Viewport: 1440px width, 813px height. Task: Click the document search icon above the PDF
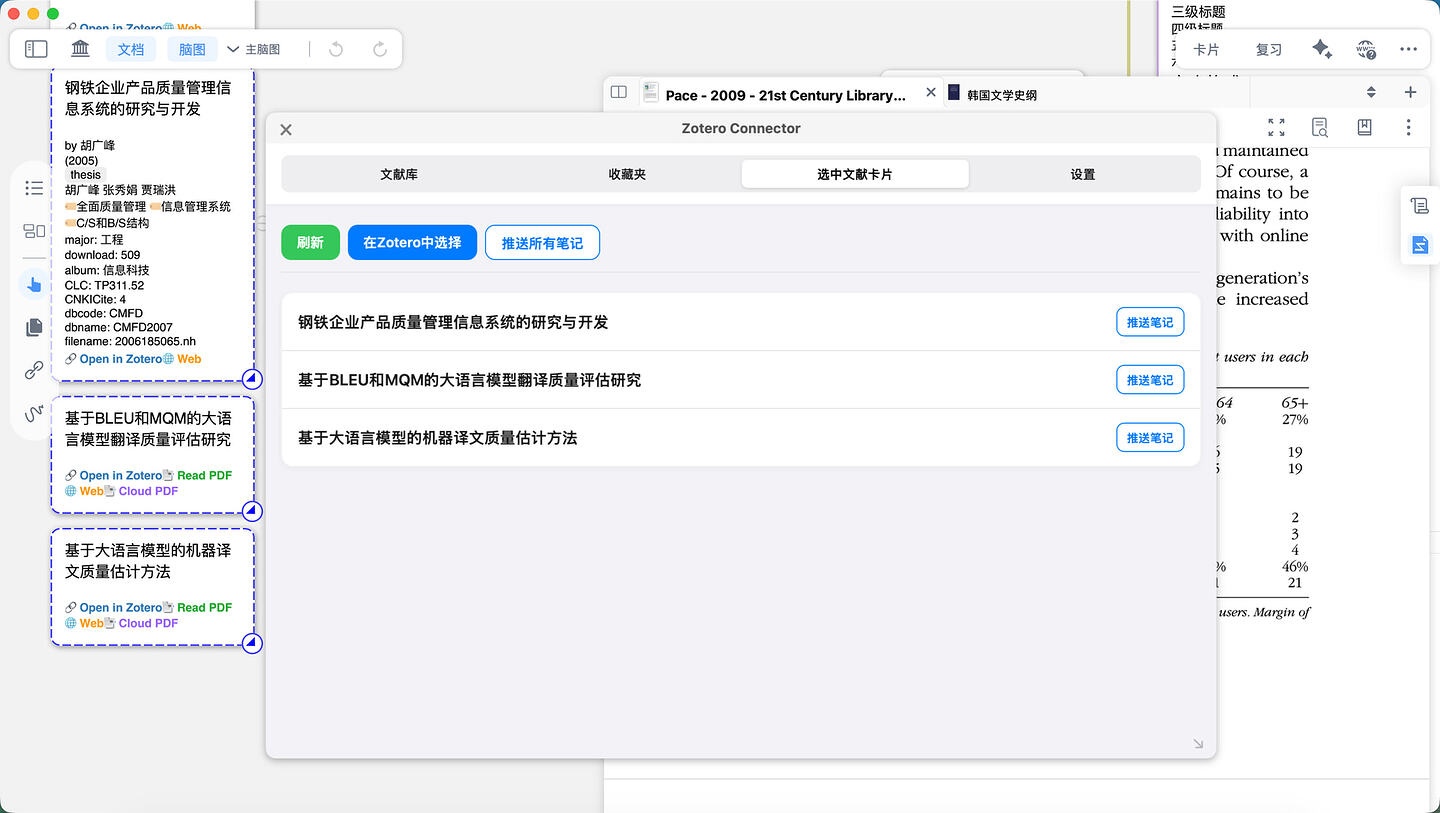(1320, 127)
